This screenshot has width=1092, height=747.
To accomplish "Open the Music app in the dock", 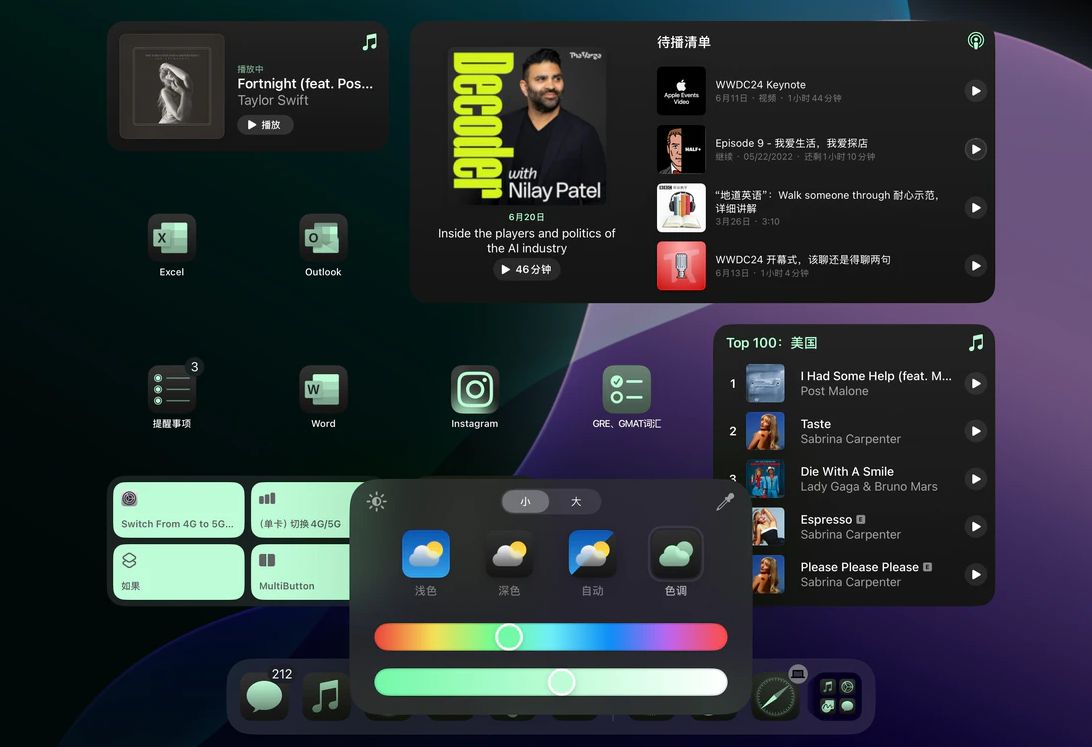I will coord(326,696).
